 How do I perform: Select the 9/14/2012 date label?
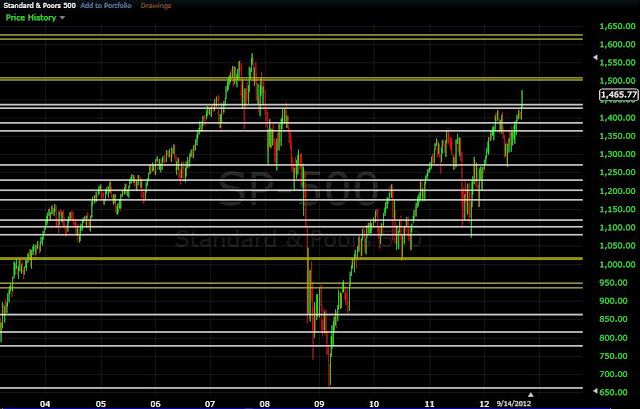(513, 404)
